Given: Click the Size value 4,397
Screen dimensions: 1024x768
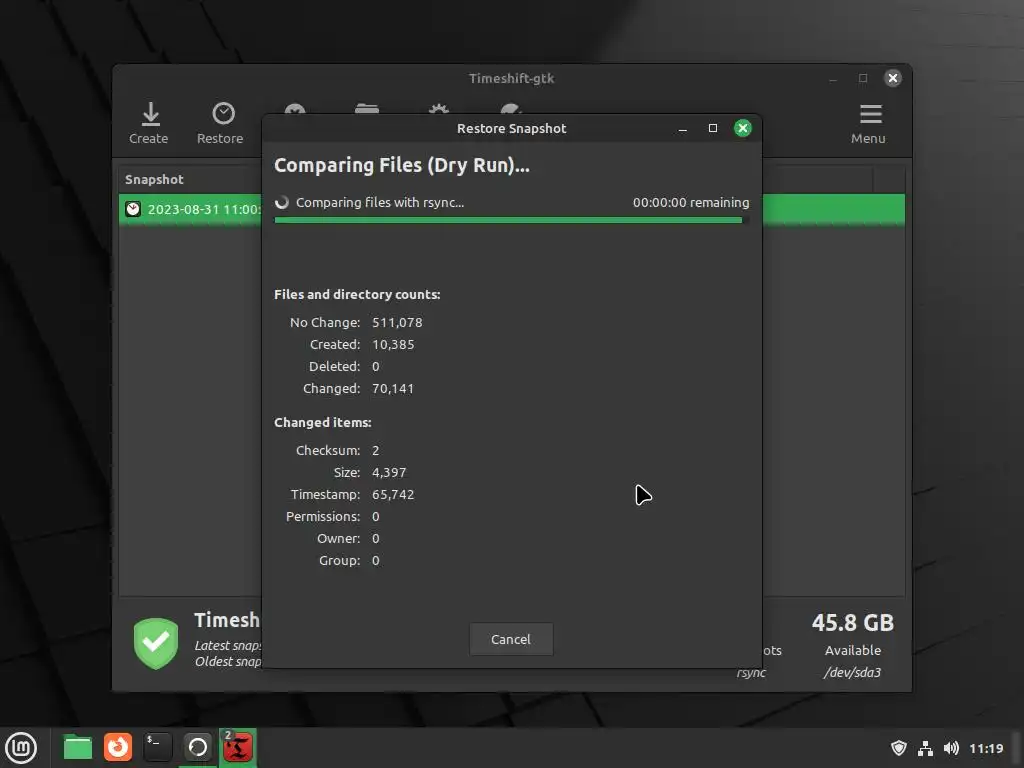Looking at the screenshot, I should [x=389, y=472].
